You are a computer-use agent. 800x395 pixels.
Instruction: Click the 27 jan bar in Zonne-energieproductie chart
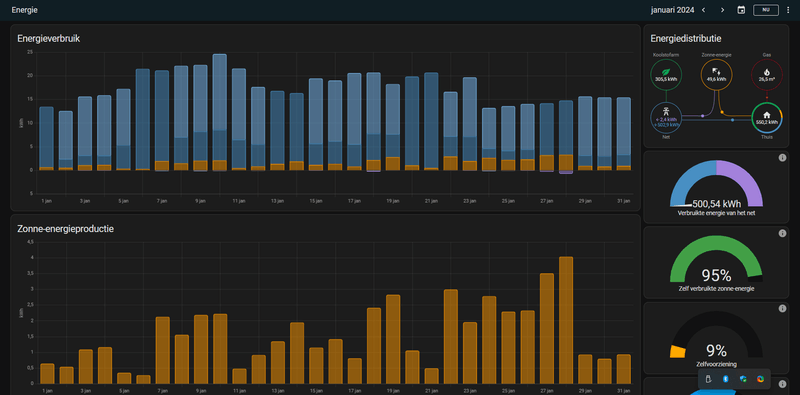[546, 329]
